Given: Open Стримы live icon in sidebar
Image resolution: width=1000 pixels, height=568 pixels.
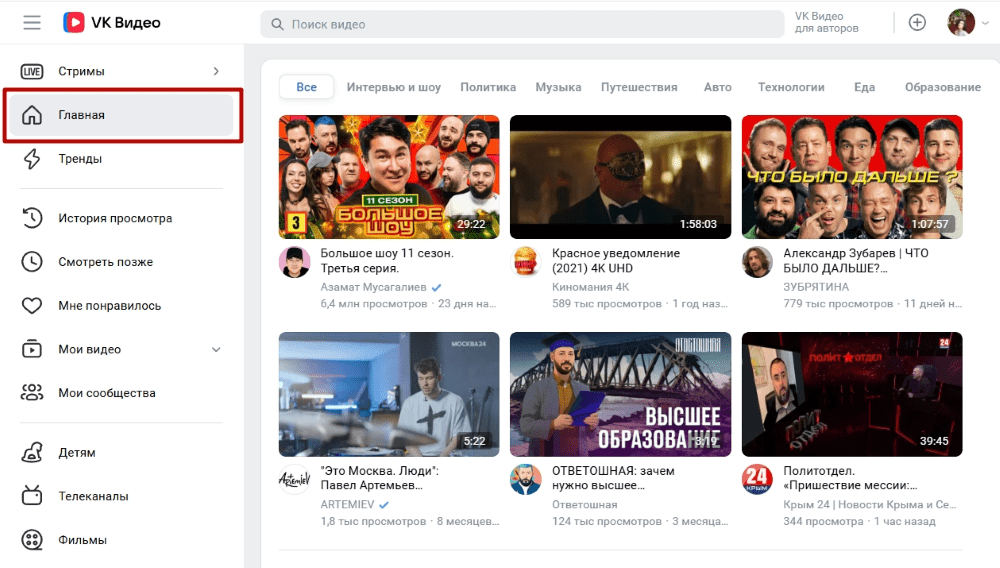Looking at the screenshot, I should [x=32, y=71].
